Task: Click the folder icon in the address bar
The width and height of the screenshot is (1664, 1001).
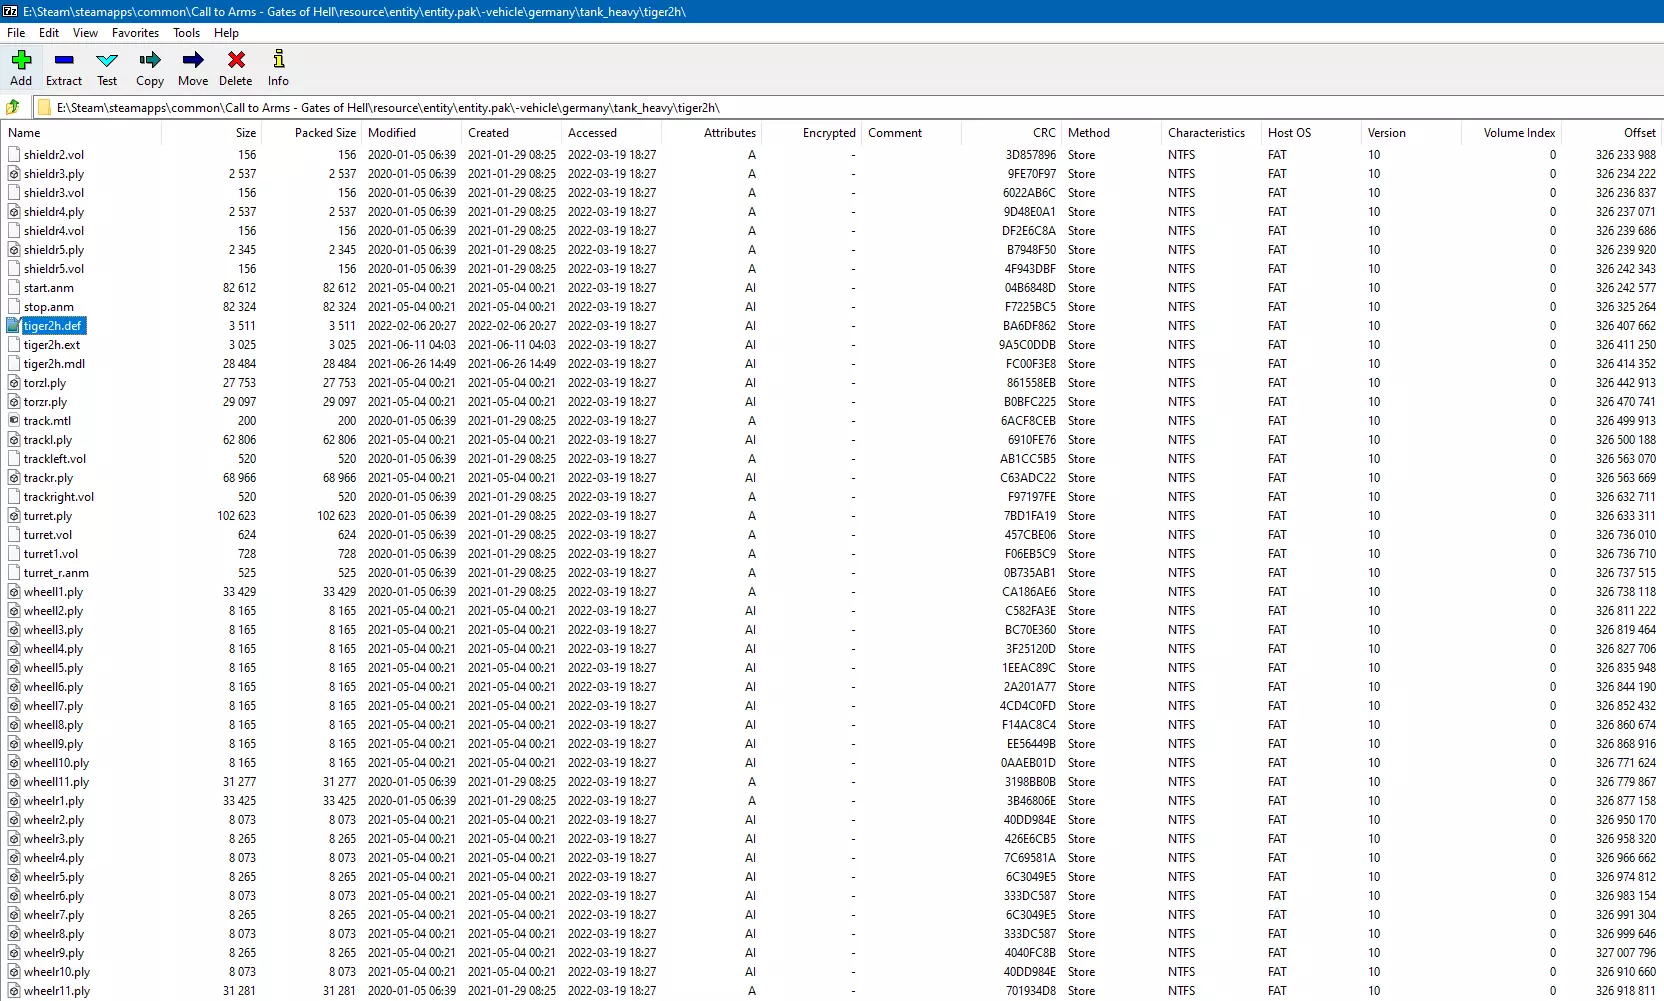Action: [x=45, y=108]
